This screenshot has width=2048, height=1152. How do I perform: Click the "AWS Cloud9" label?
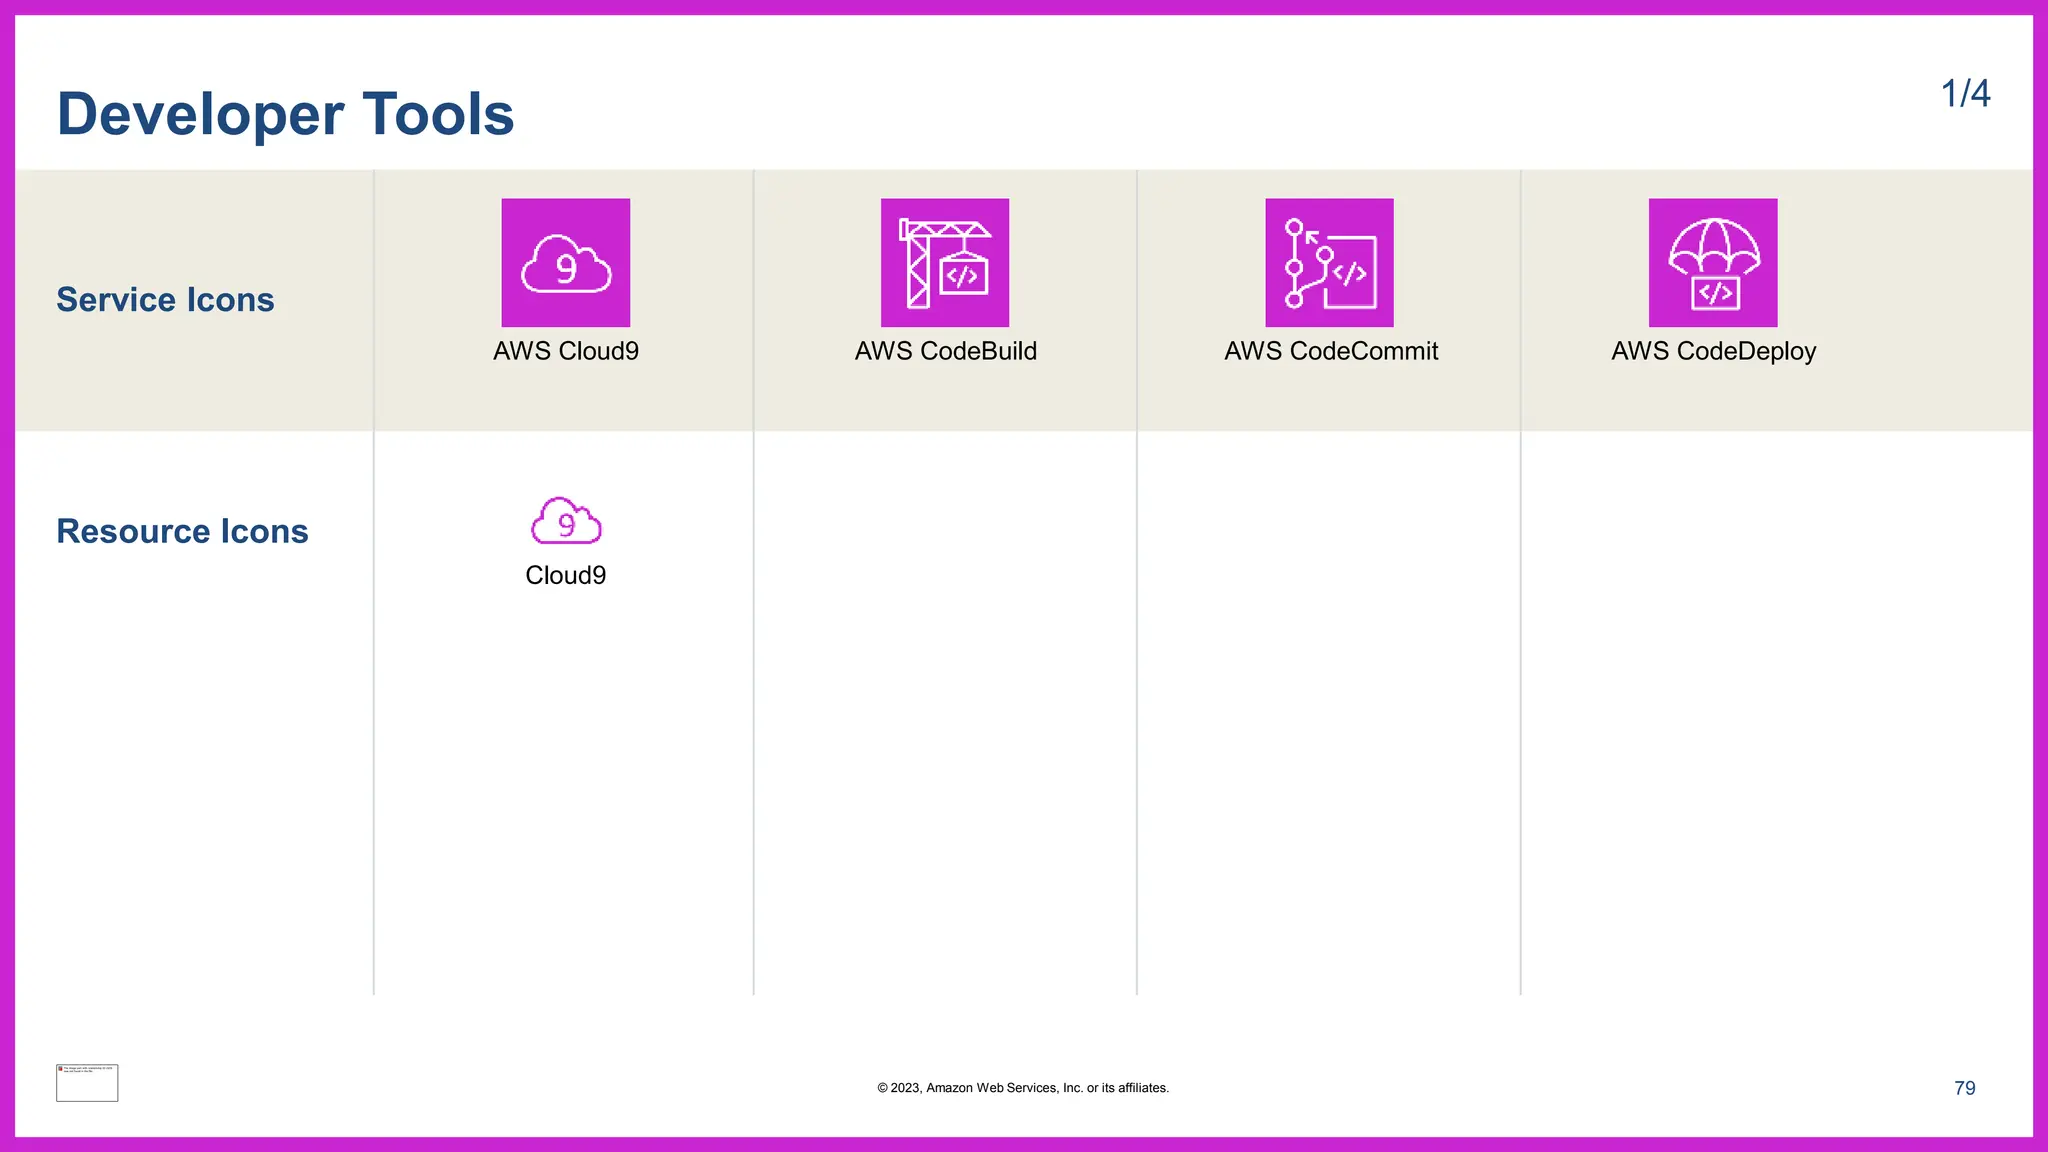(566, 351)
